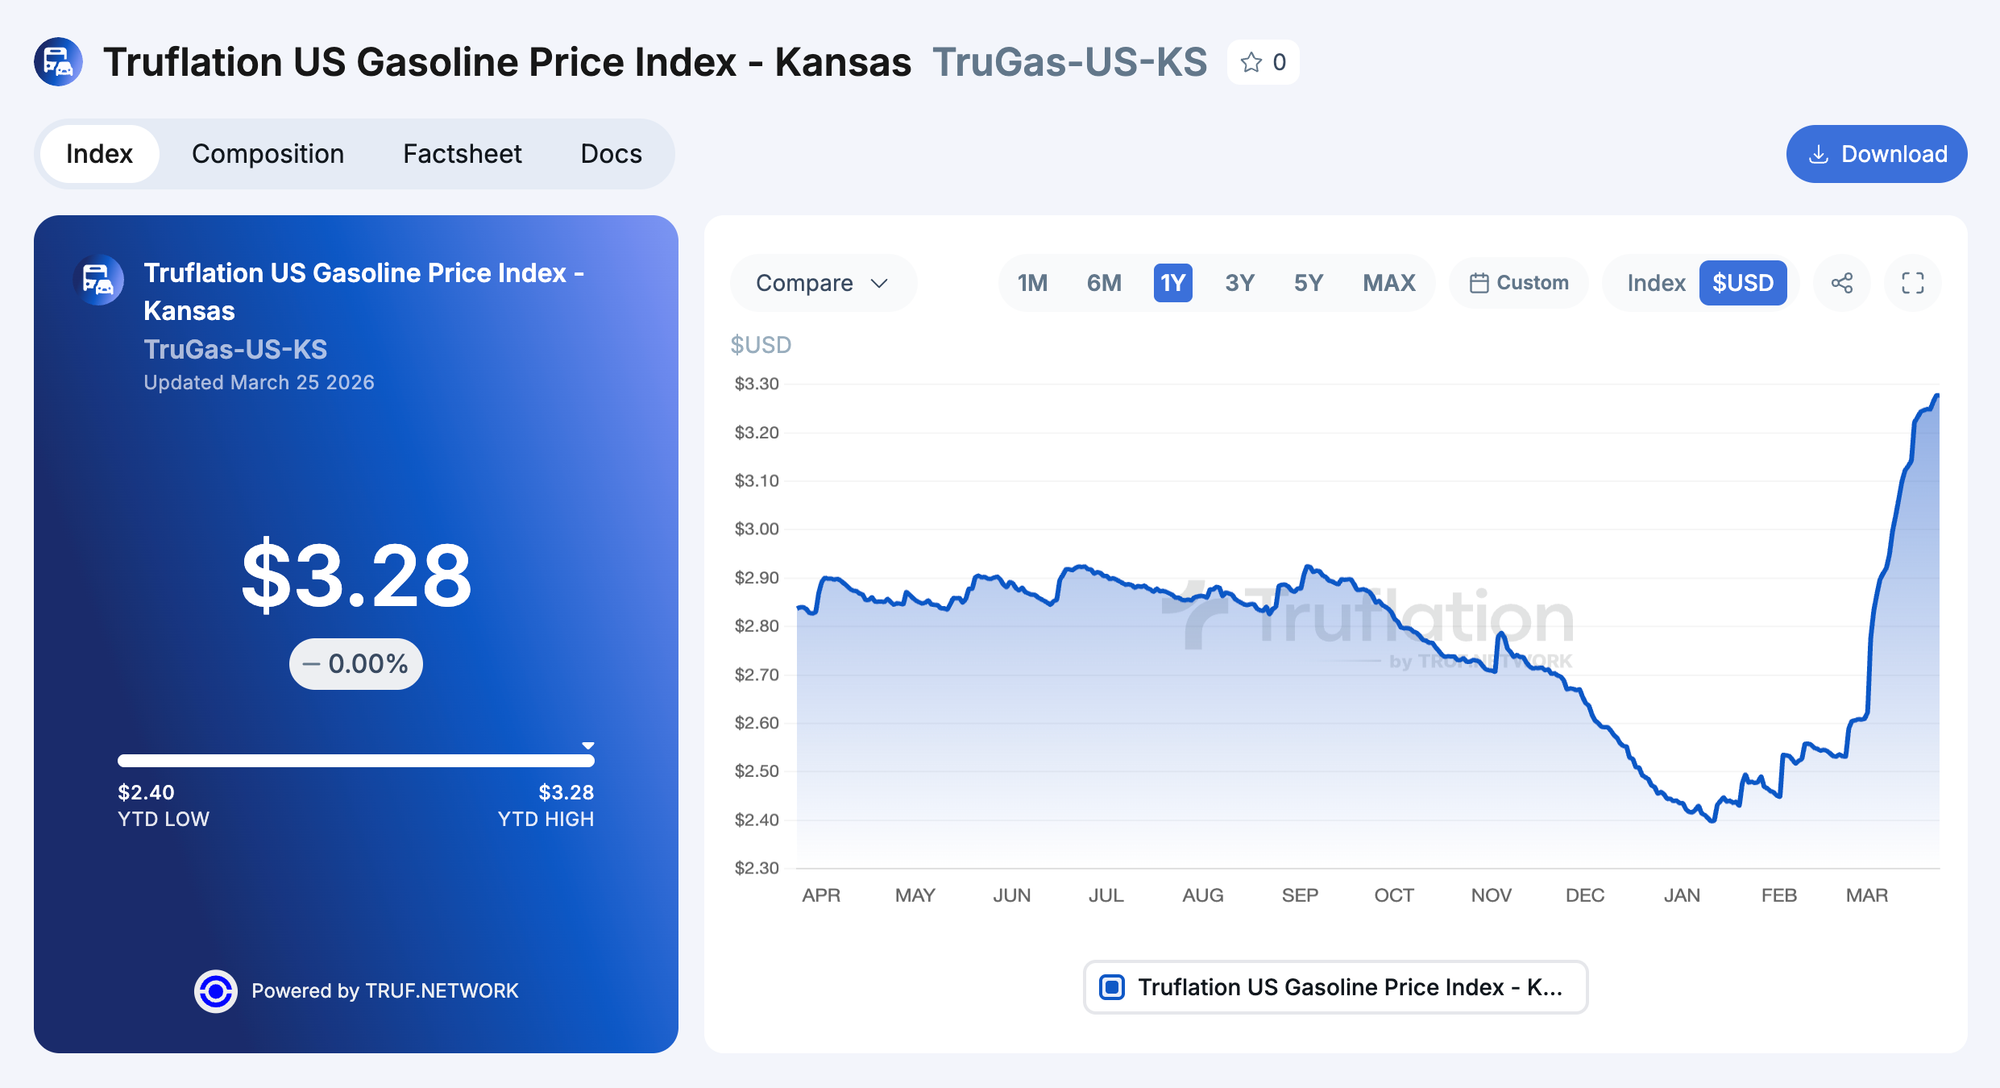The image size is (2000, 1088).
Task: Select the 1M time range
Action: pyautogui.click(x=1032, y=283)
